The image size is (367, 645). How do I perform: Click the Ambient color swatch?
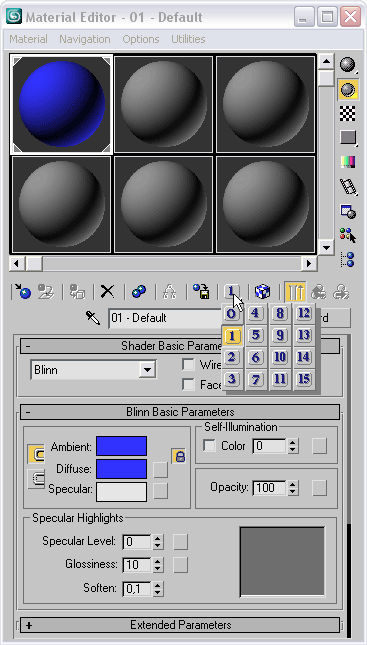(x=121, y=446)
